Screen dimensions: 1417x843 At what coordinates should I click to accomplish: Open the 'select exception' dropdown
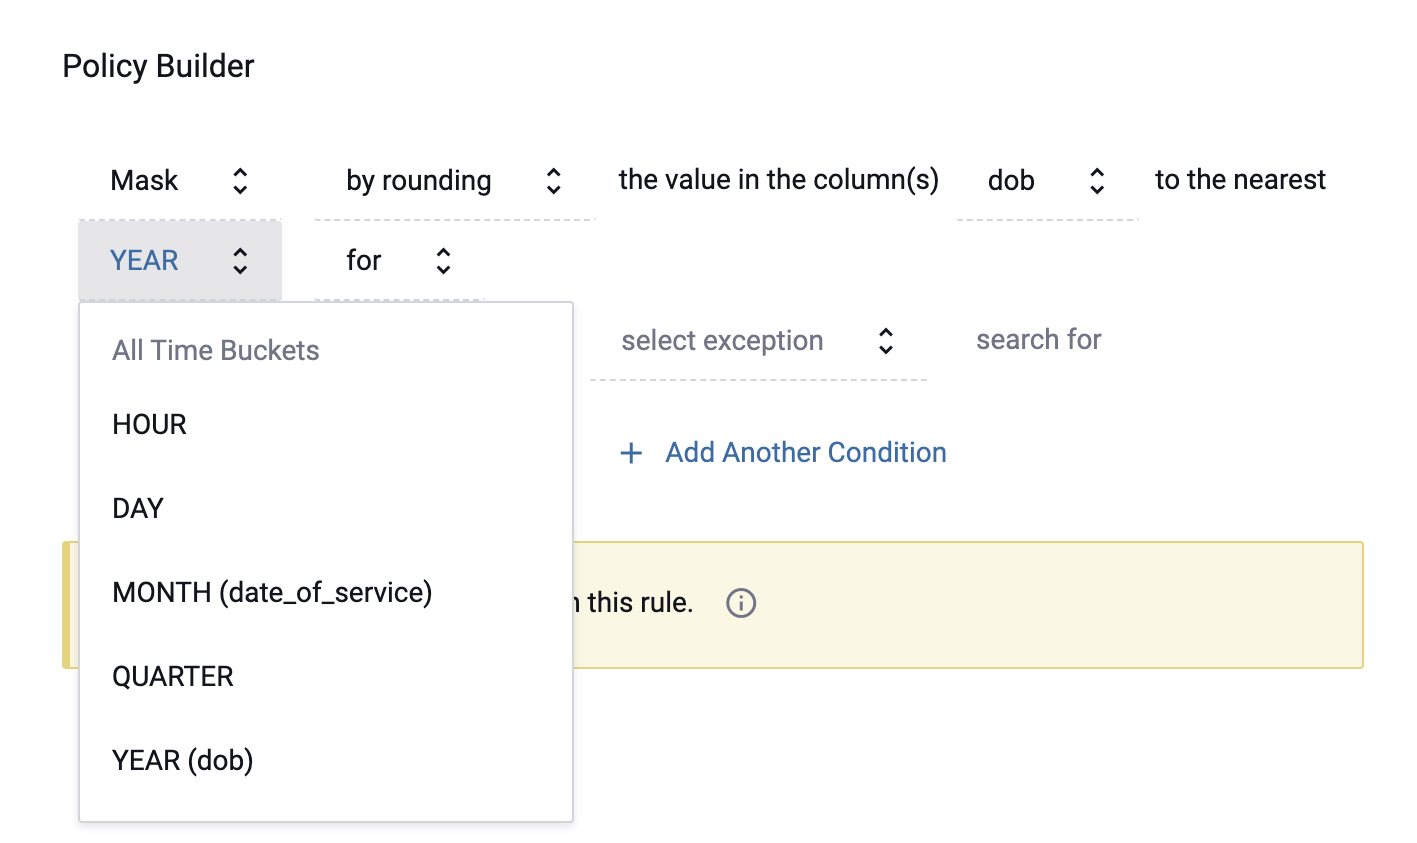(758, 340)
